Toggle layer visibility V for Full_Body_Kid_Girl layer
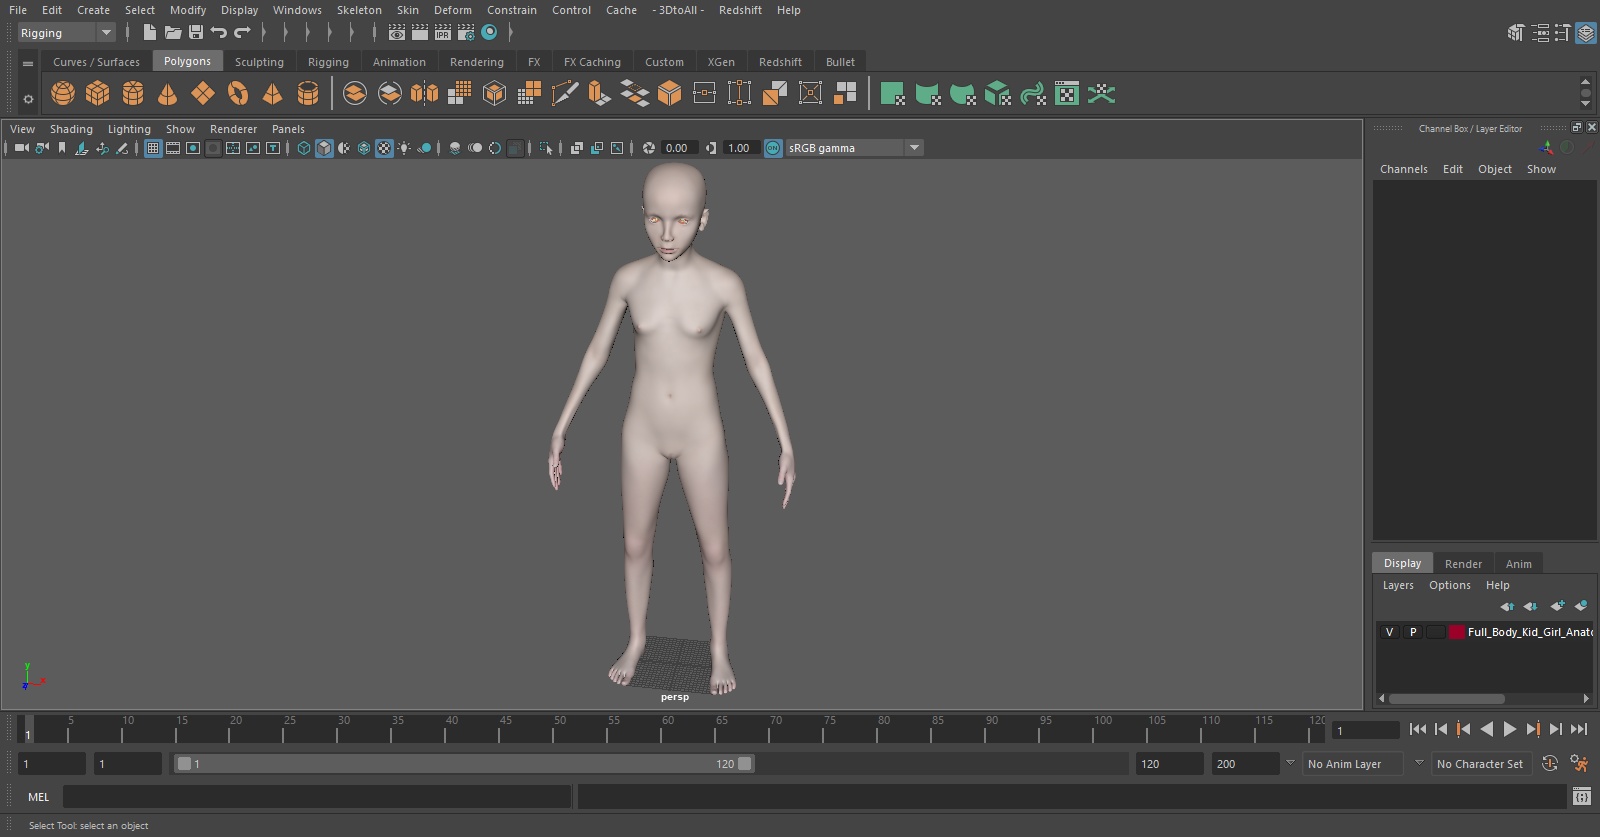The width and height of the screenshot is (1600, 837). [x=1389, y=632]
